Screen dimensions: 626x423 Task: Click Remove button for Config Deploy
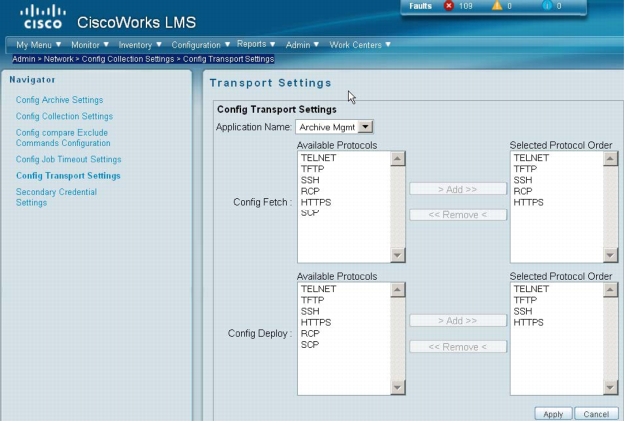(458, 347)
